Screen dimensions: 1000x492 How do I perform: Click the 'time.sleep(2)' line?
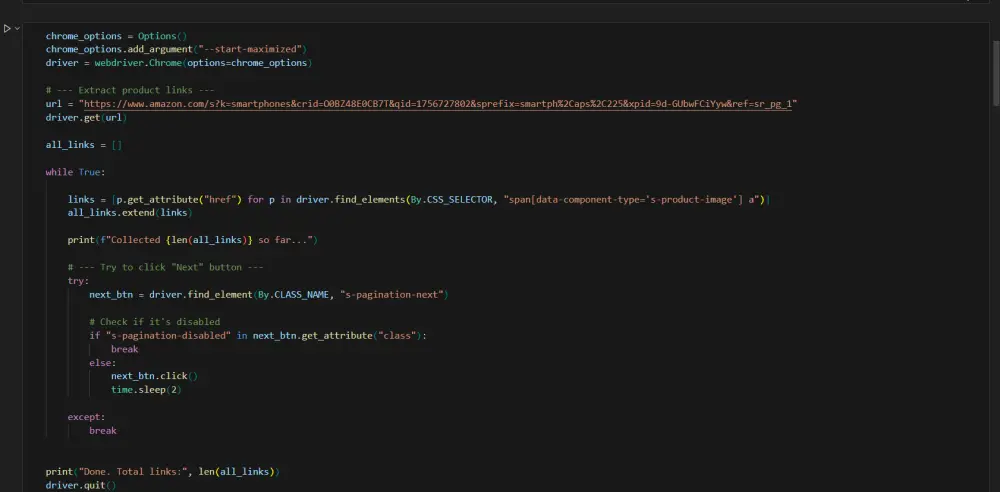146,390
